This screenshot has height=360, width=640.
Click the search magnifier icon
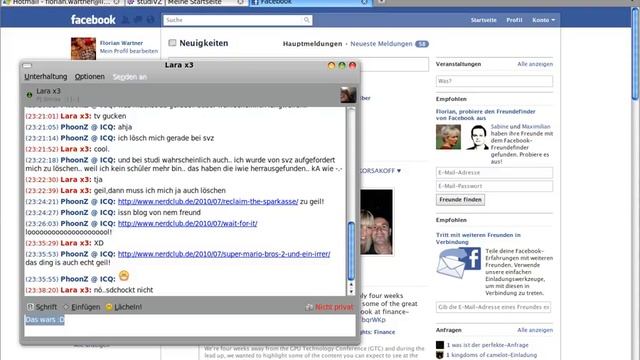pos(307,20)
